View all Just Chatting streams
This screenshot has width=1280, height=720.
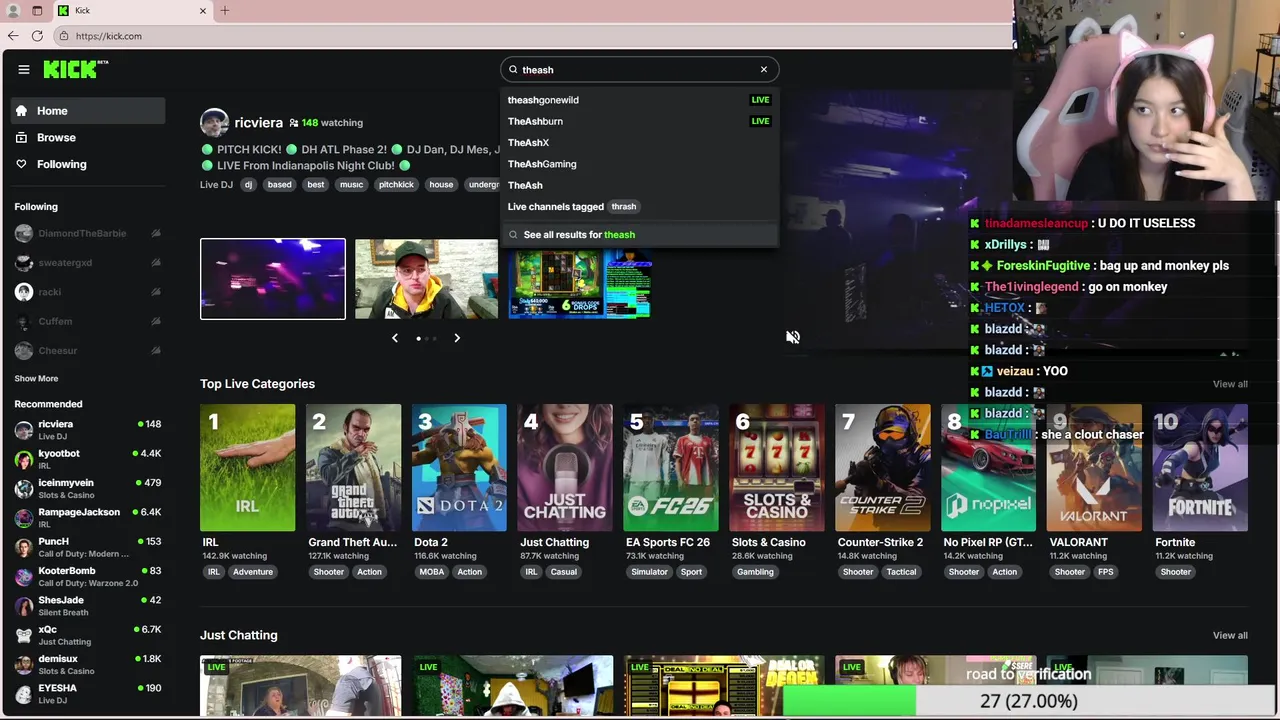1230,635
